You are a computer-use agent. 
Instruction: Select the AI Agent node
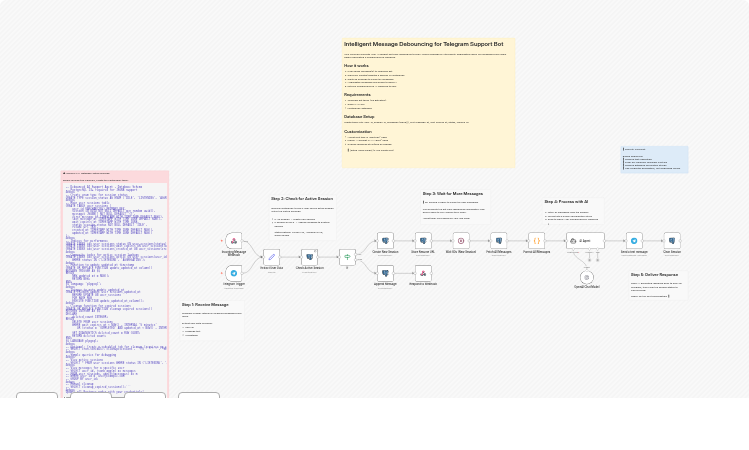tap(584, 240)
